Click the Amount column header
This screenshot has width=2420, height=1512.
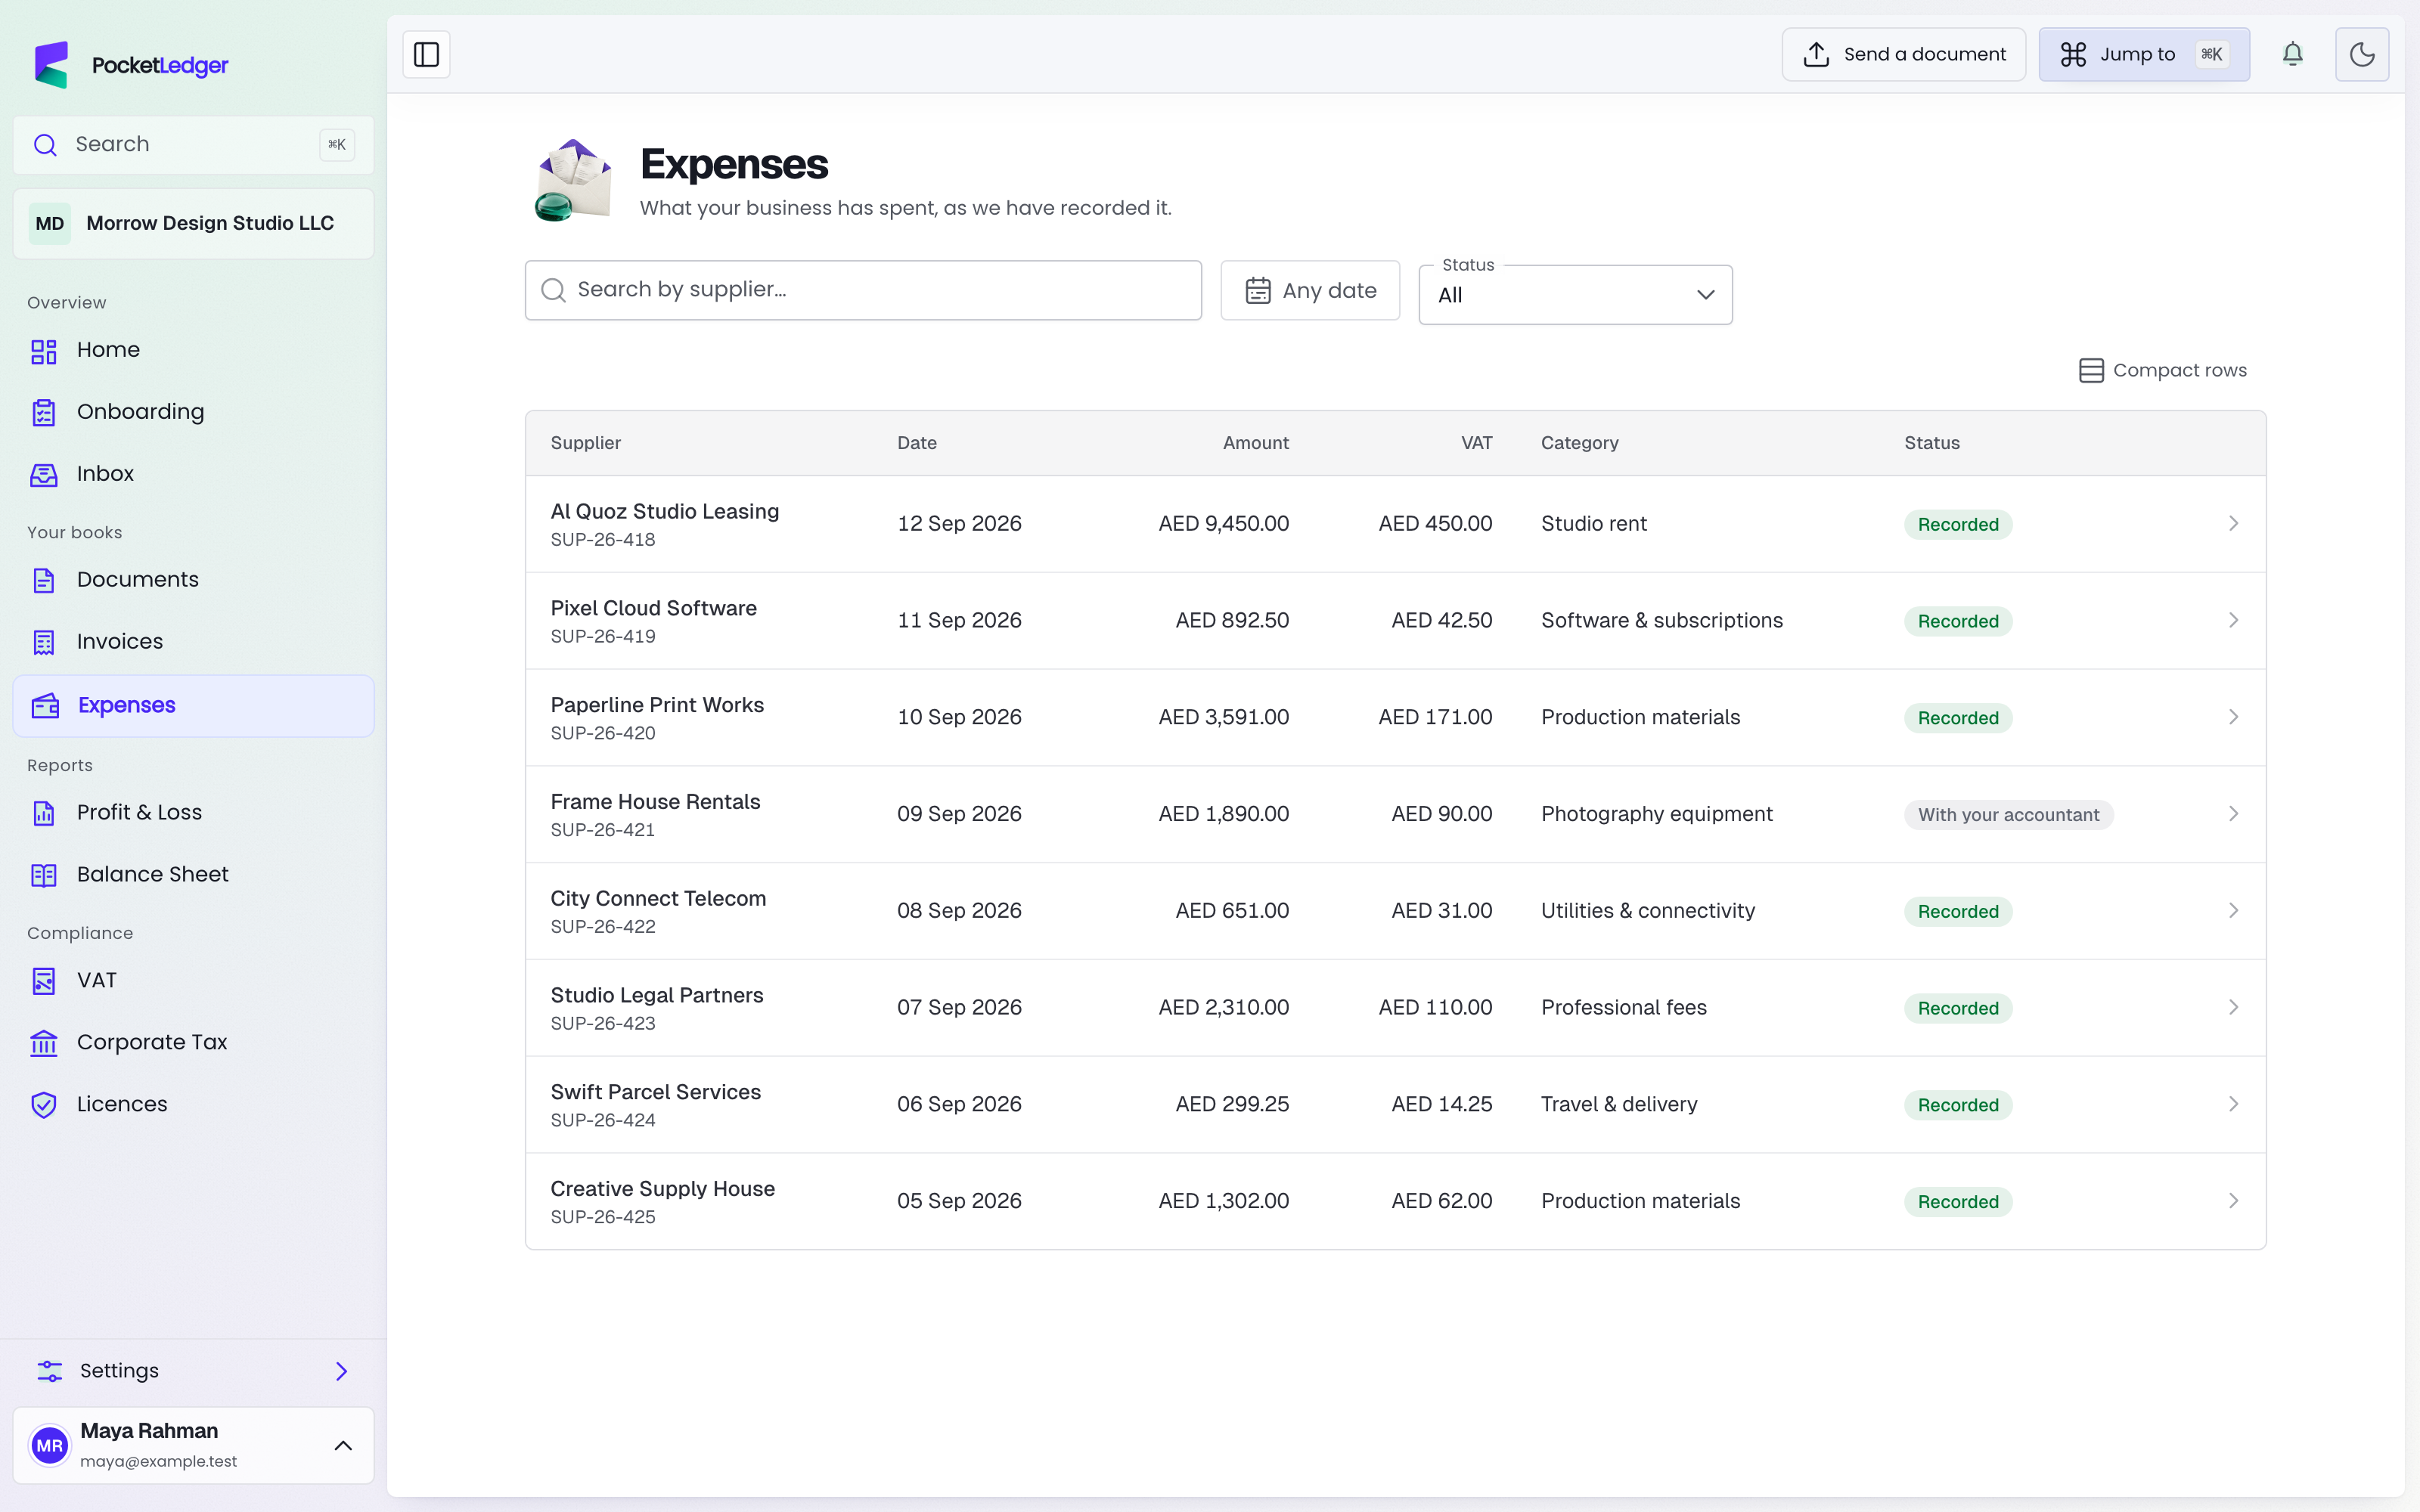[1255, 443]
